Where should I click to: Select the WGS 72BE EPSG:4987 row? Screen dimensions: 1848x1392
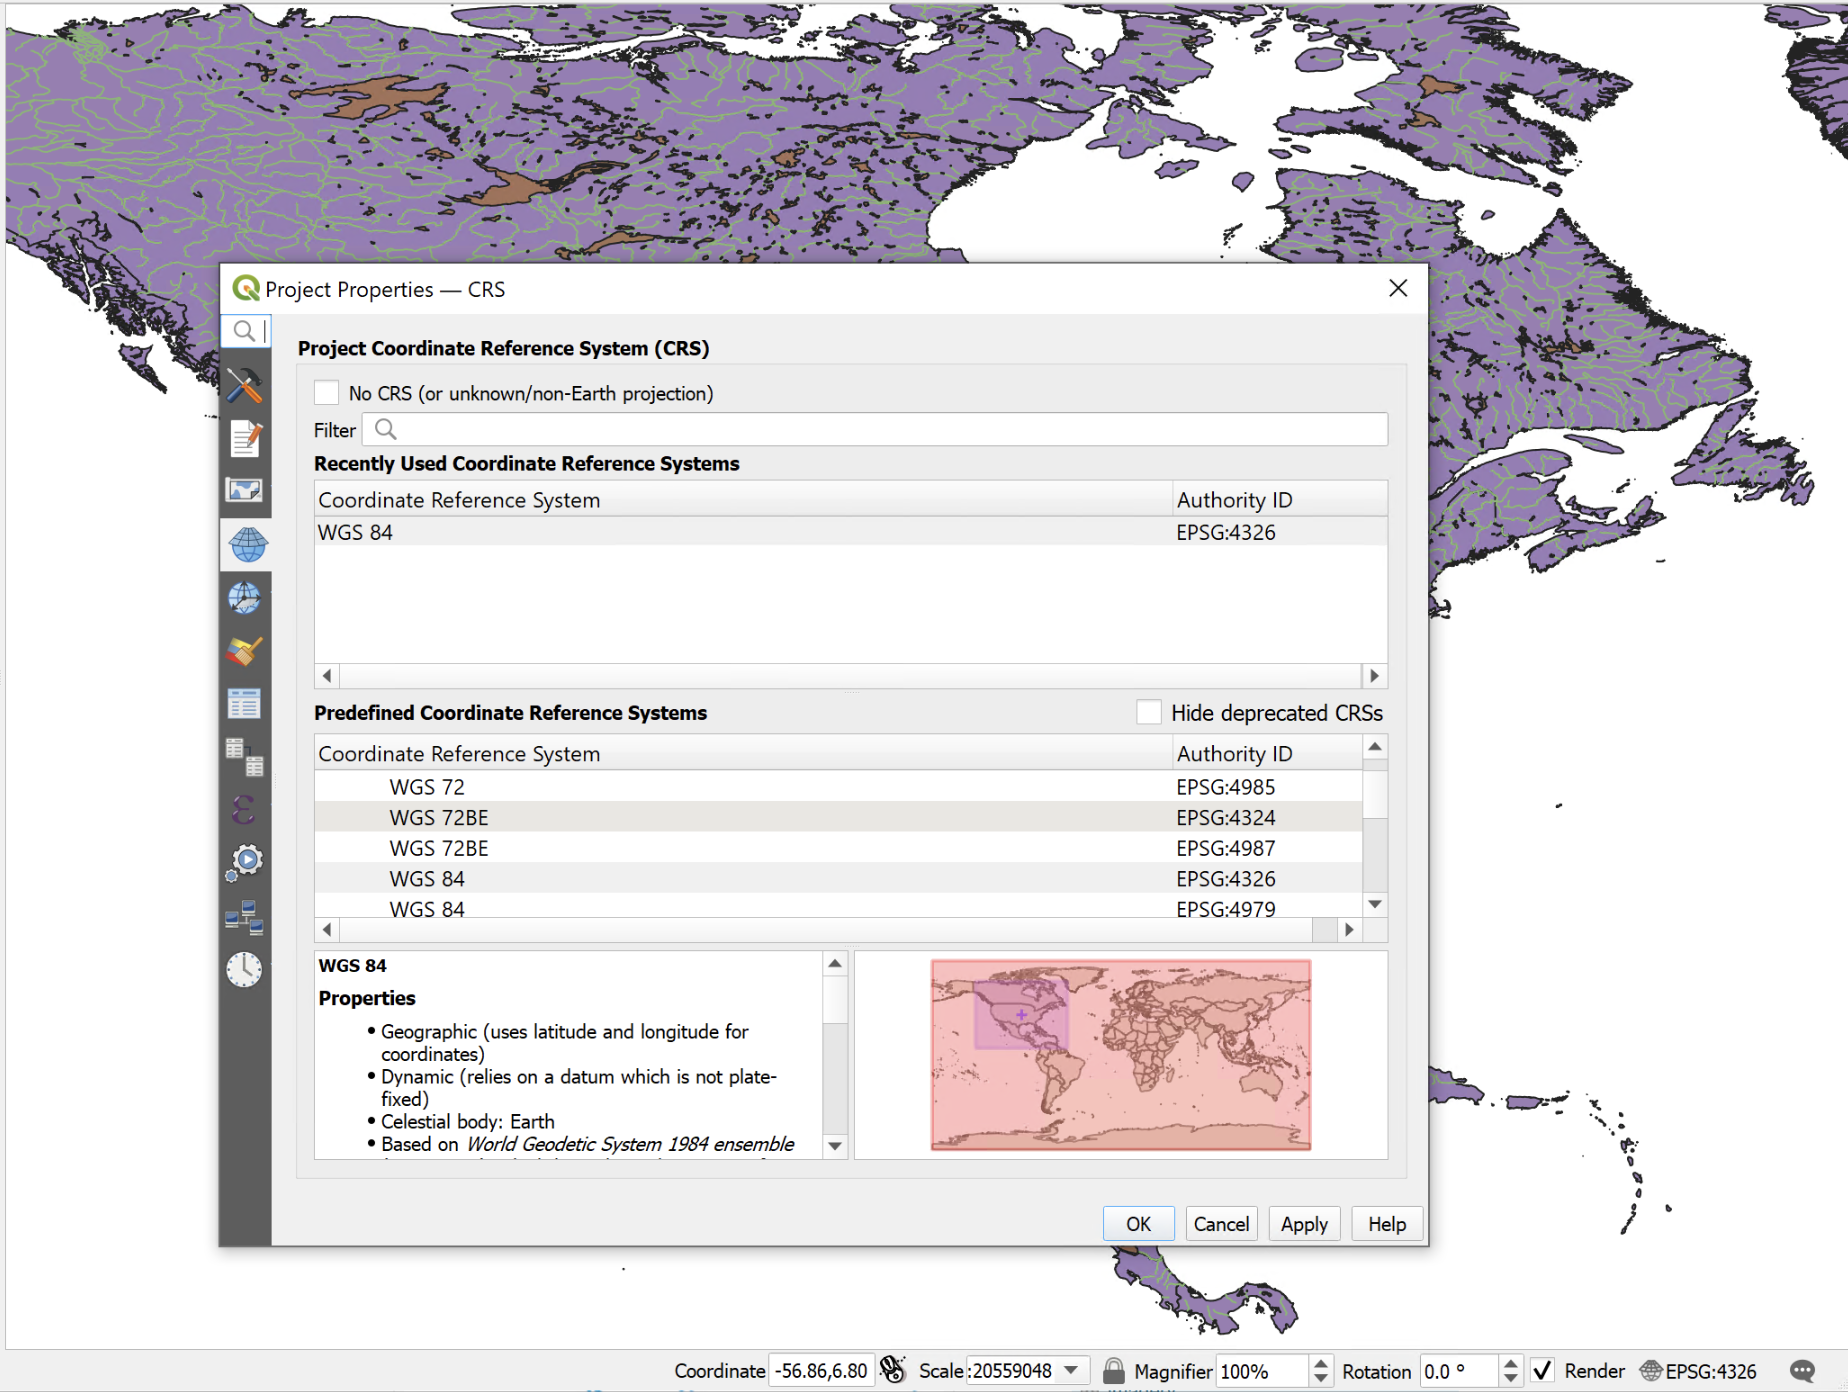[838, 848]
